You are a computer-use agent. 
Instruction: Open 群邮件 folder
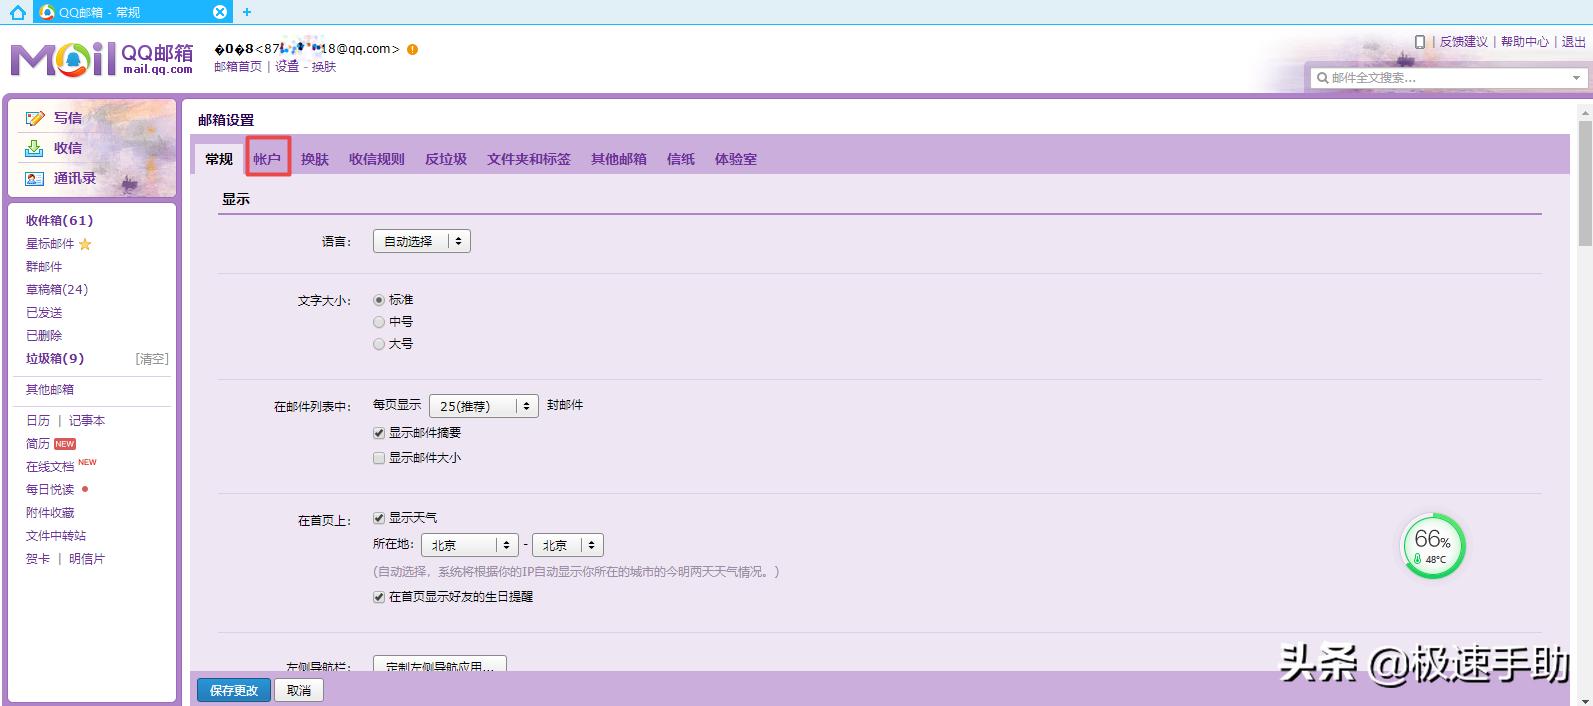tap(44, 267)
